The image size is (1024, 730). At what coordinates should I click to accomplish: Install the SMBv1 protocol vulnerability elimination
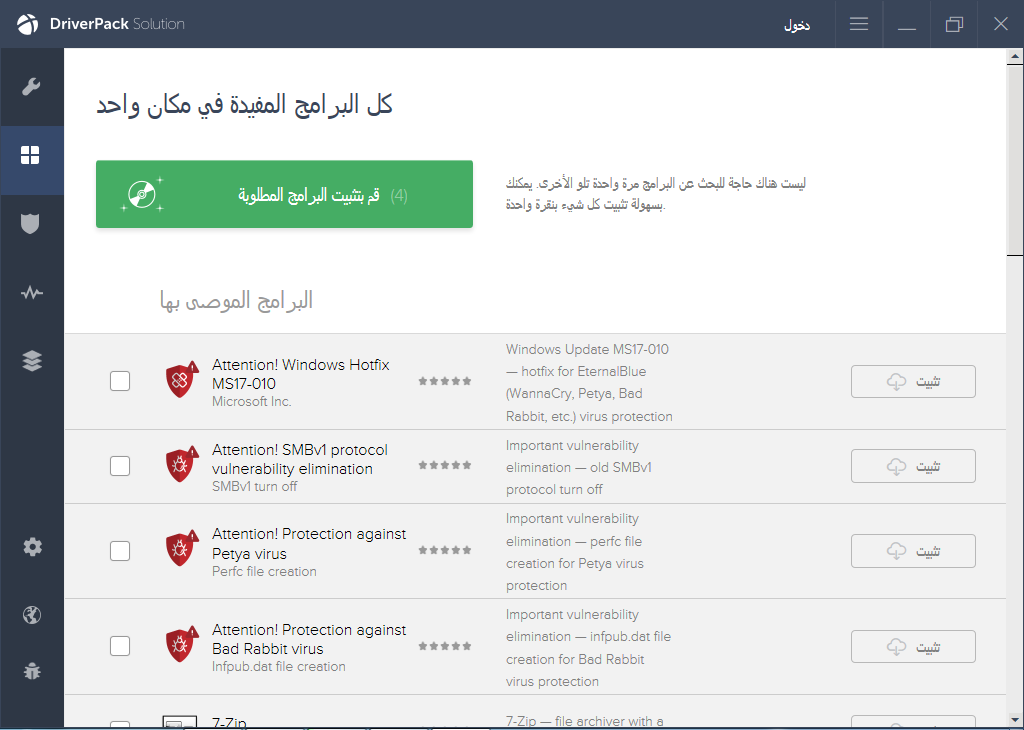[x=913, y=466]
